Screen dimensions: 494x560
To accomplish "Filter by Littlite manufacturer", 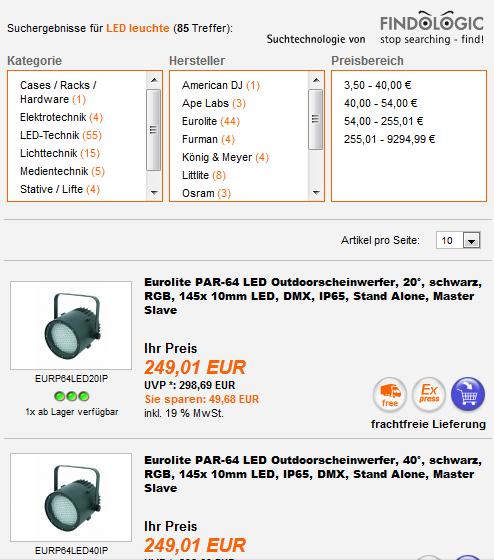I will (x=204, y=175).
